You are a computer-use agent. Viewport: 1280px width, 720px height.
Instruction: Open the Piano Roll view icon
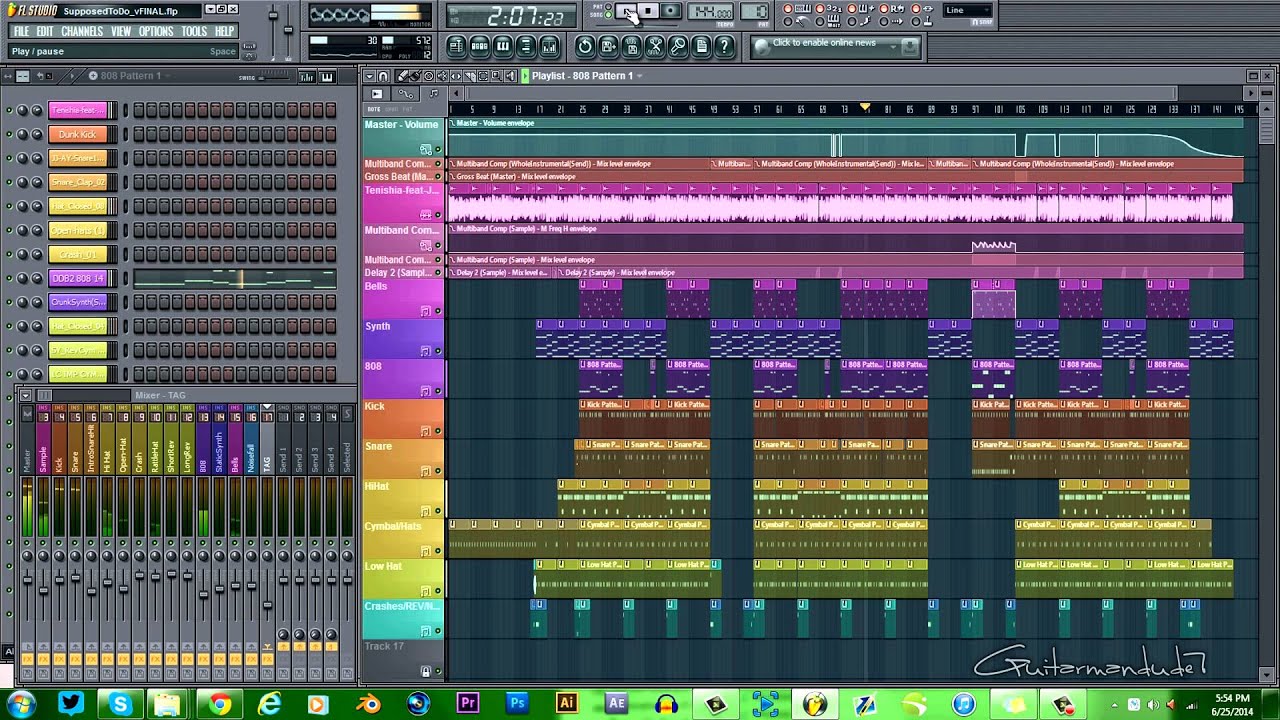502,46
